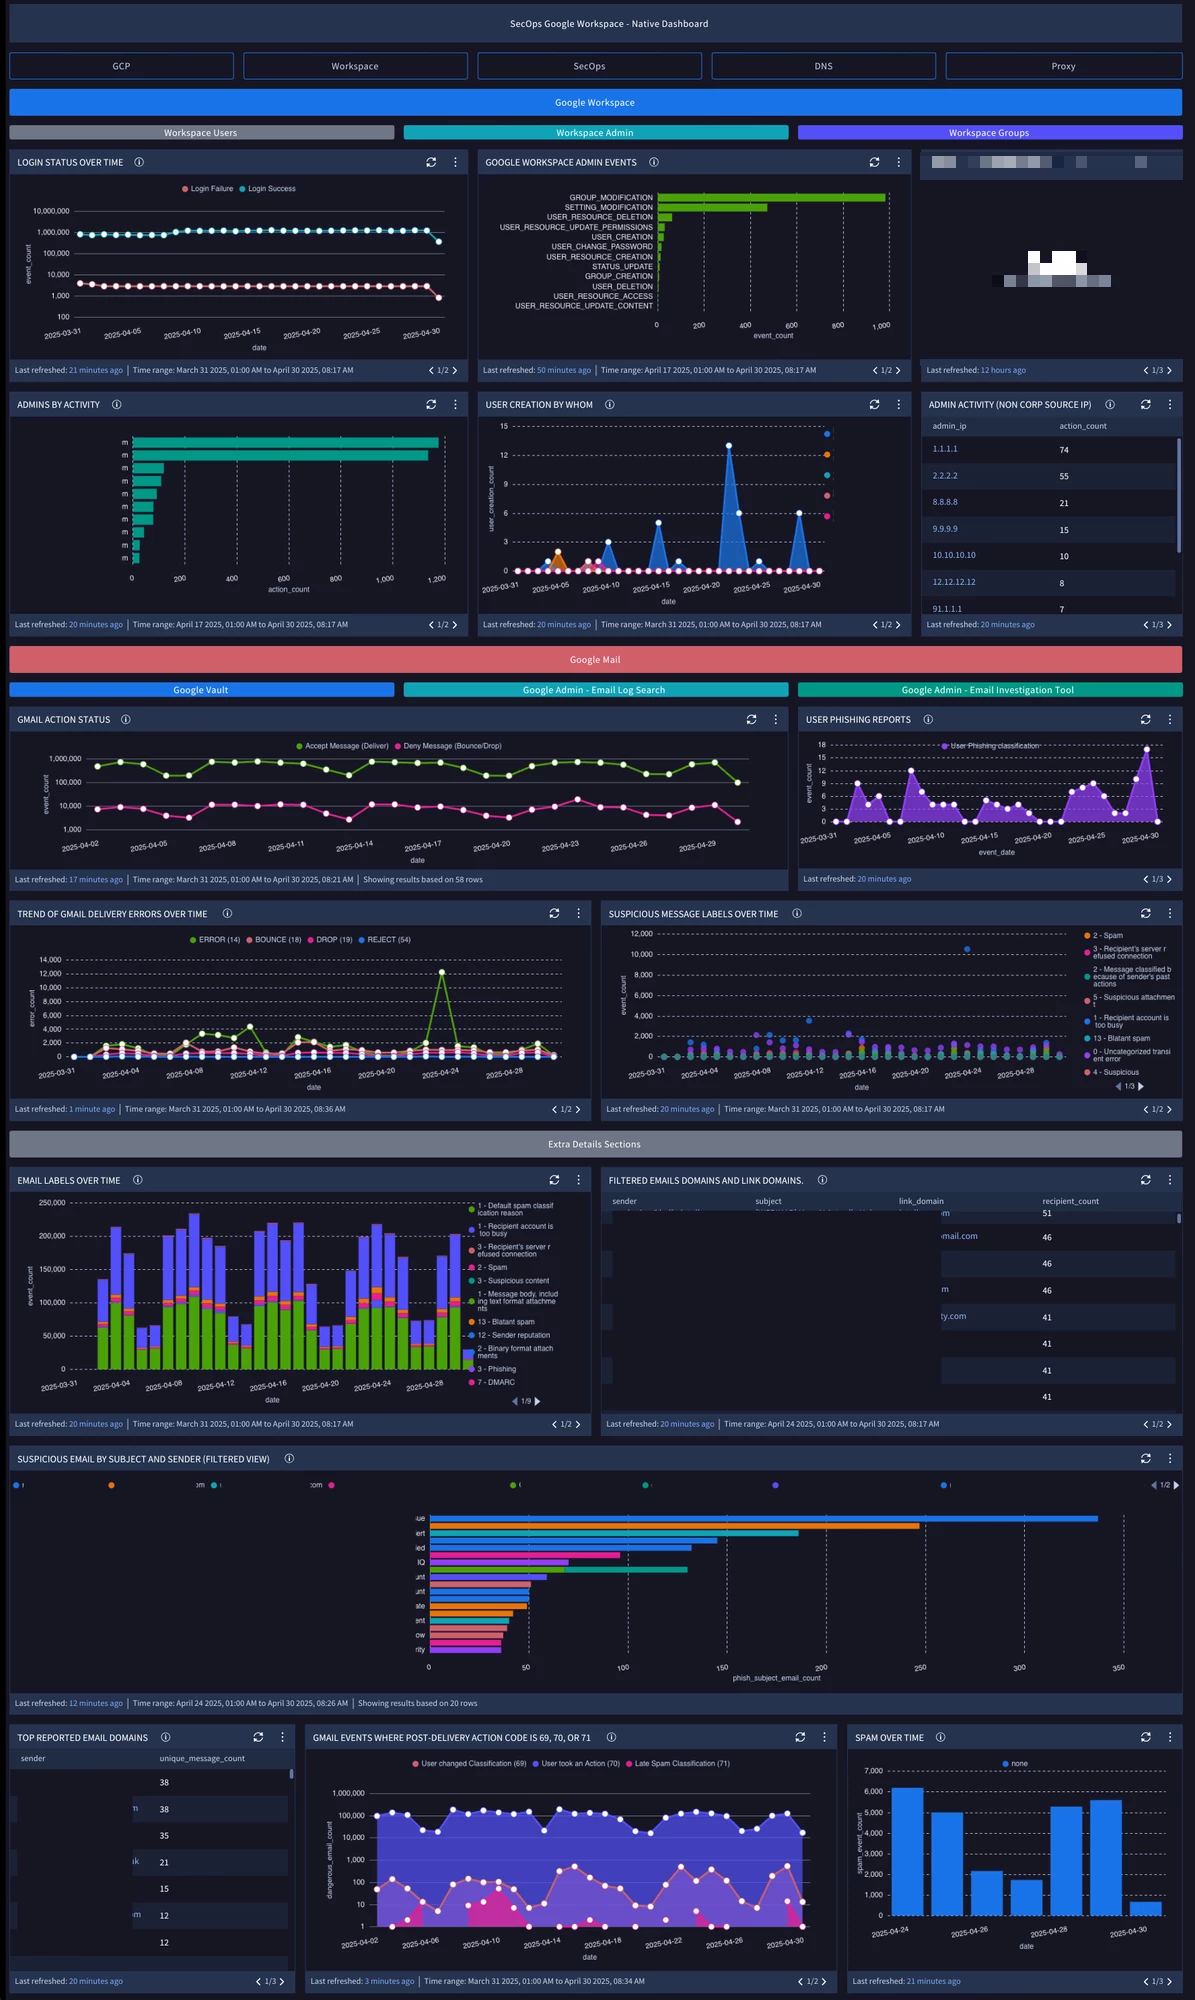Open the Workspace dashboard tab
The image size is (1195, 2000).
point(355,66)
